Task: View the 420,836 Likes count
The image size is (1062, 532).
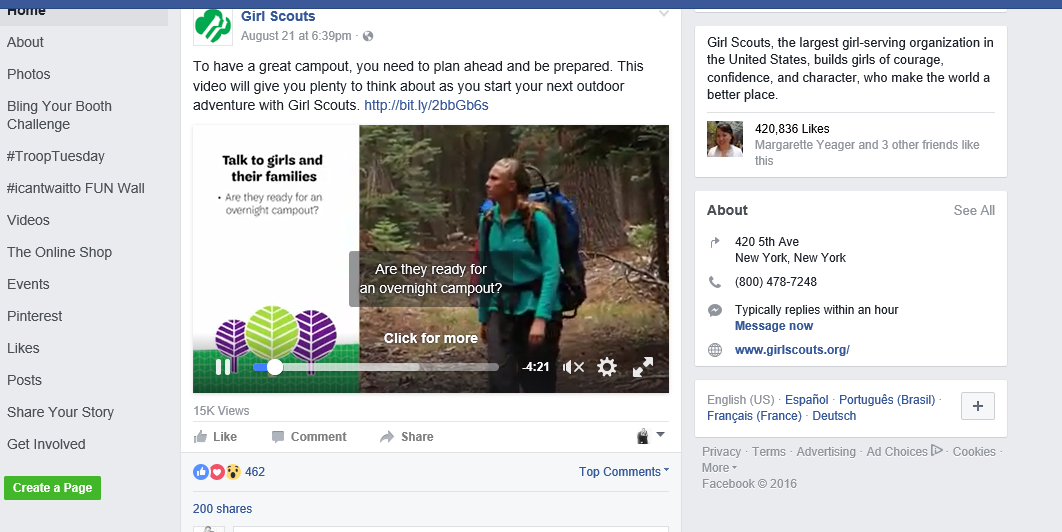Action: click(x=792, y=129)
